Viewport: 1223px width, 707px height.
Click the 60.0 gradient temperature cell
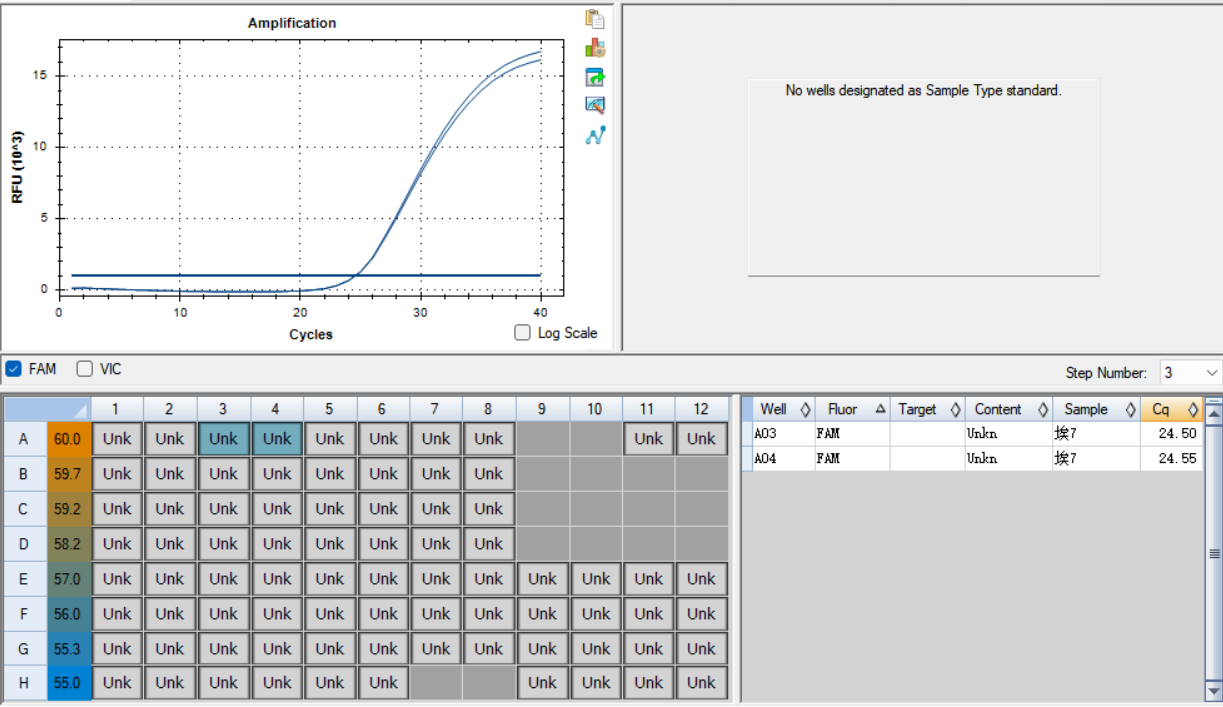tap(68, 438)
